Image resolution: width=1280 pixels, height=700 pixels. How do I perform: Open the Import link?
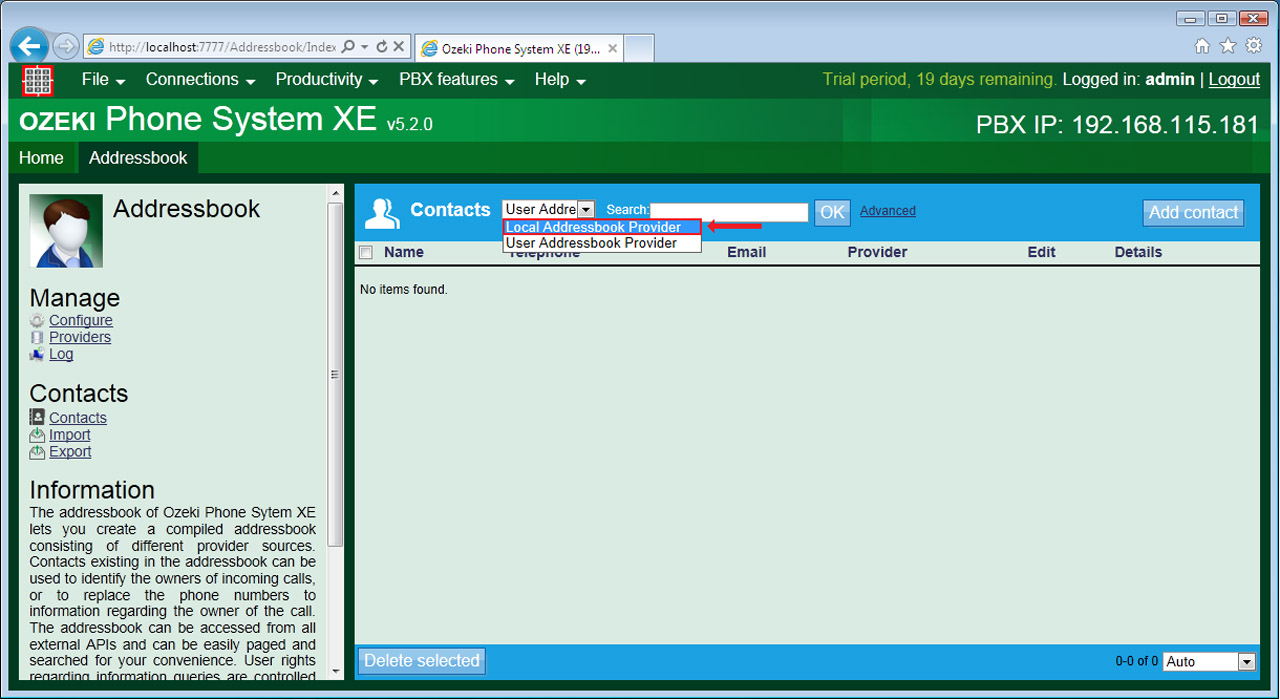[70, 435]
